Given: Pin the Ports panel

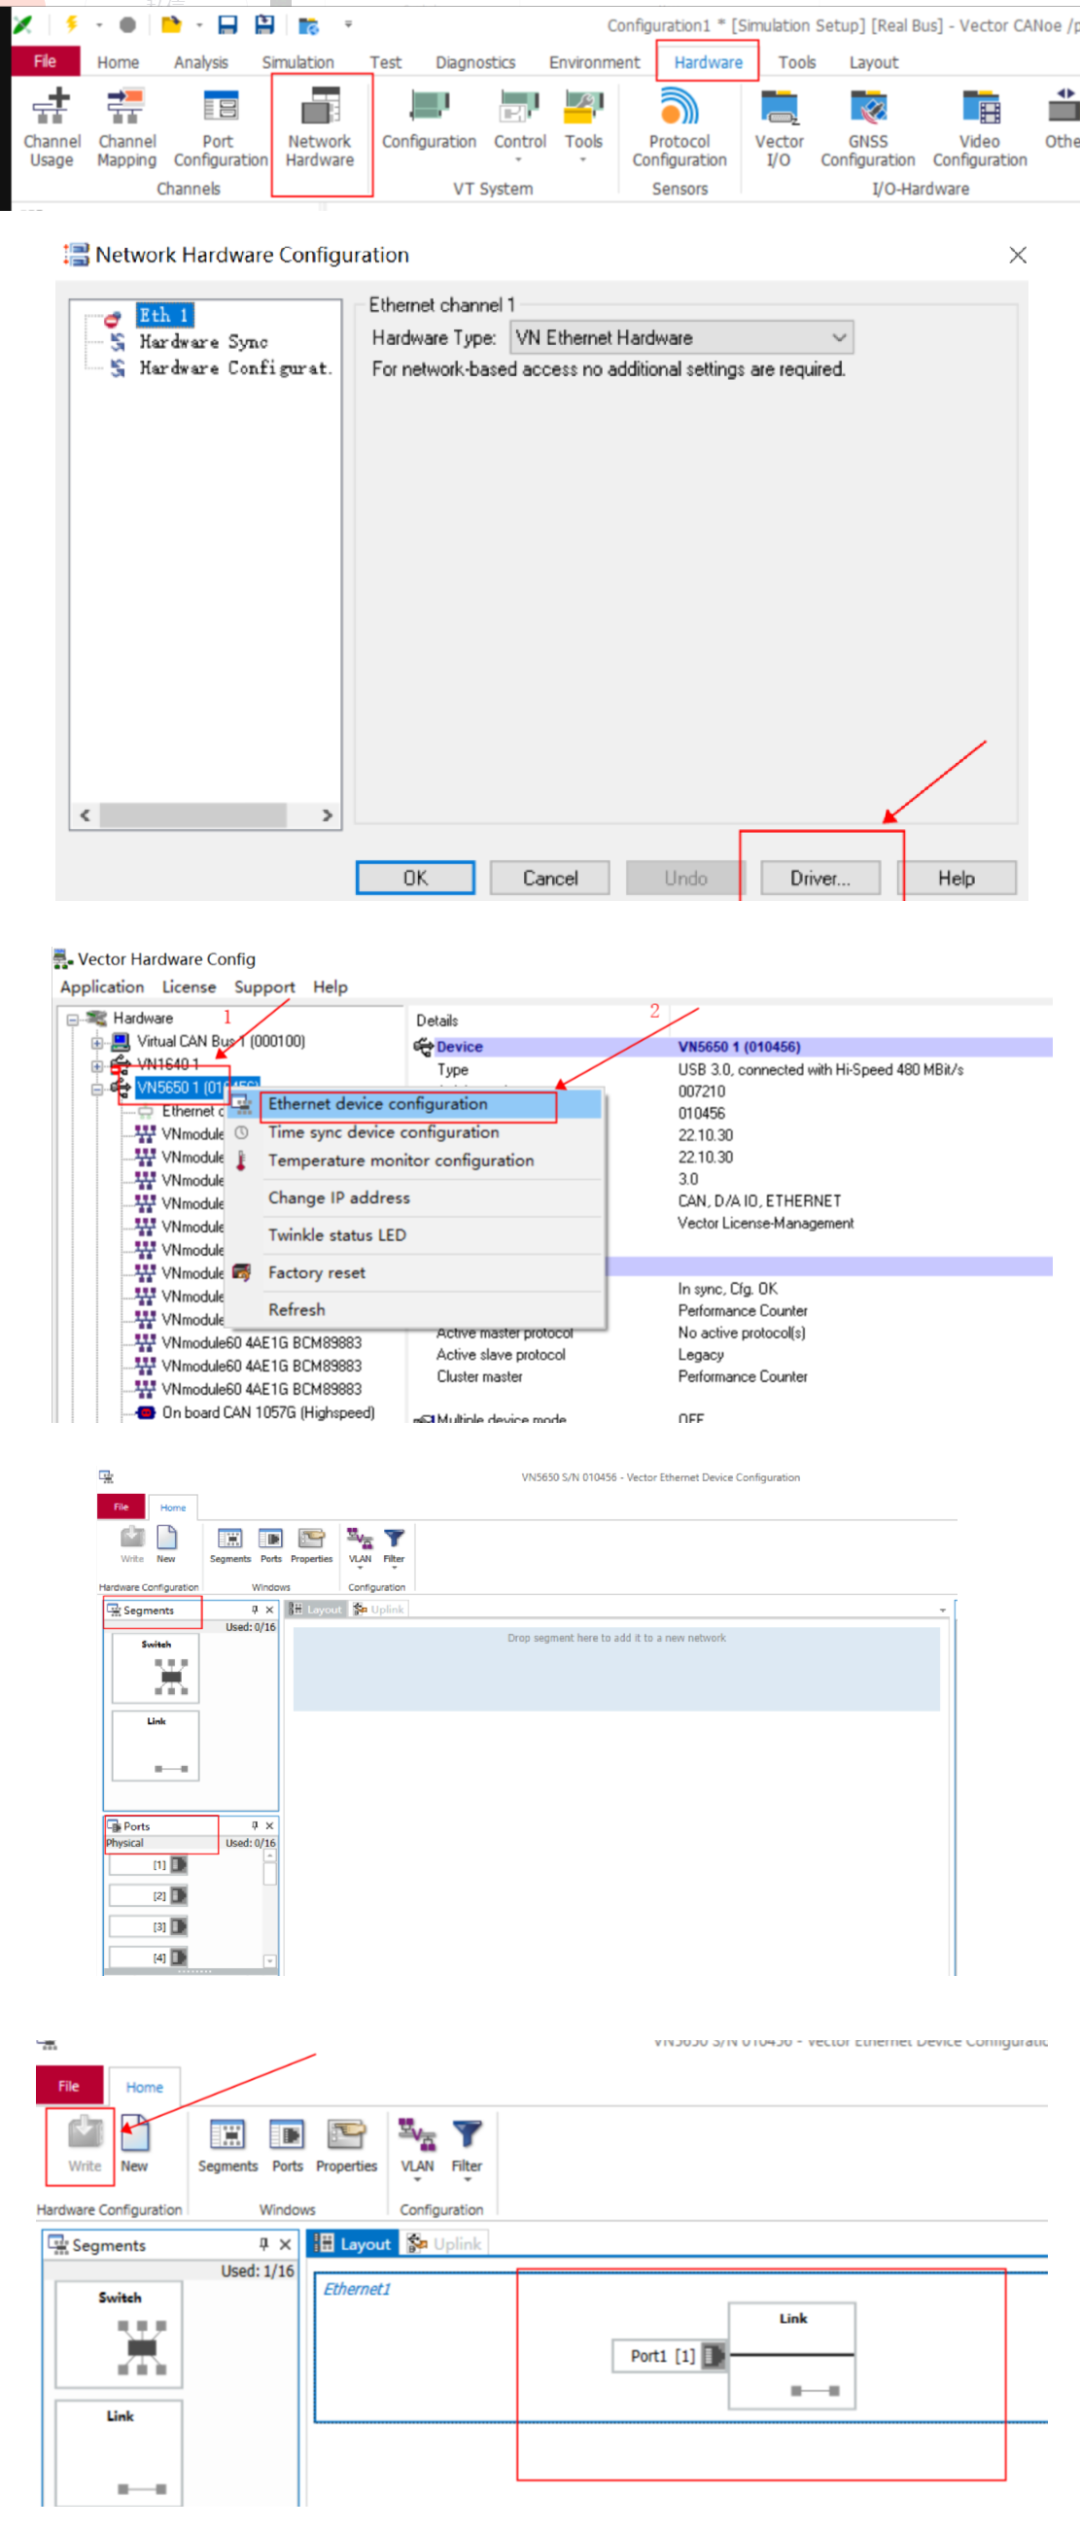Looking at the screenshot, I should point(255,1825).
